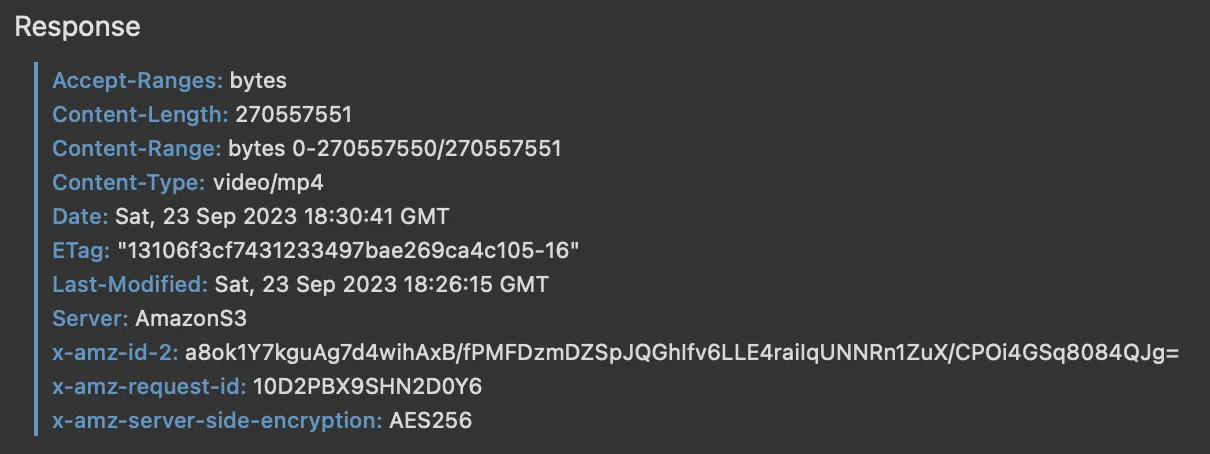
Task: Click the Content-Type header label
Action: pos(130,182)
